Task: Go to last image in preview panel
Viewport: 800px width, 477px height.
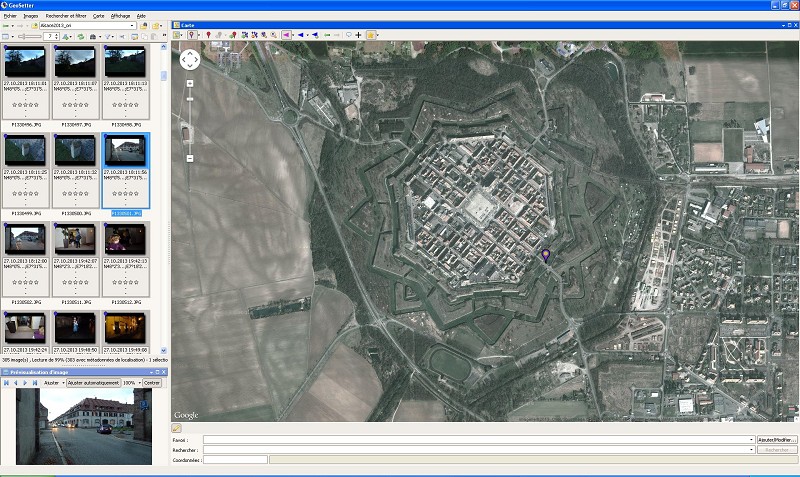Action: 35,383
